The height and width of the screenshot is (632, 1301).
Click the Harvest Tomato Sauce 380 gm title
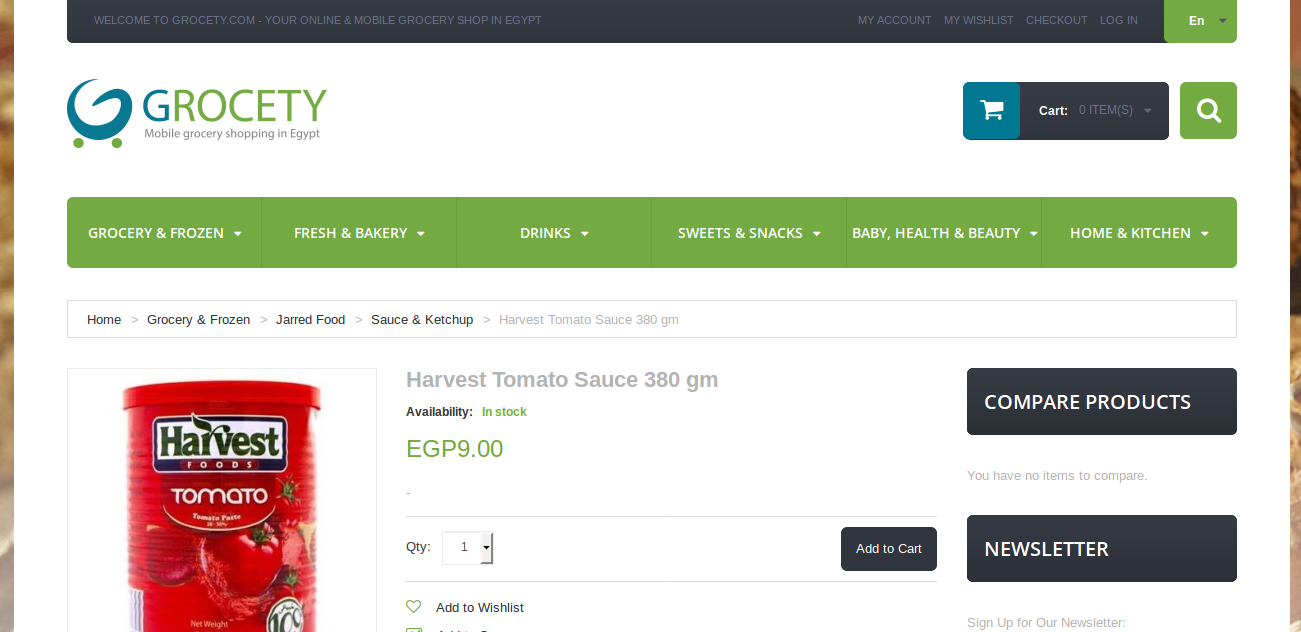562,380
